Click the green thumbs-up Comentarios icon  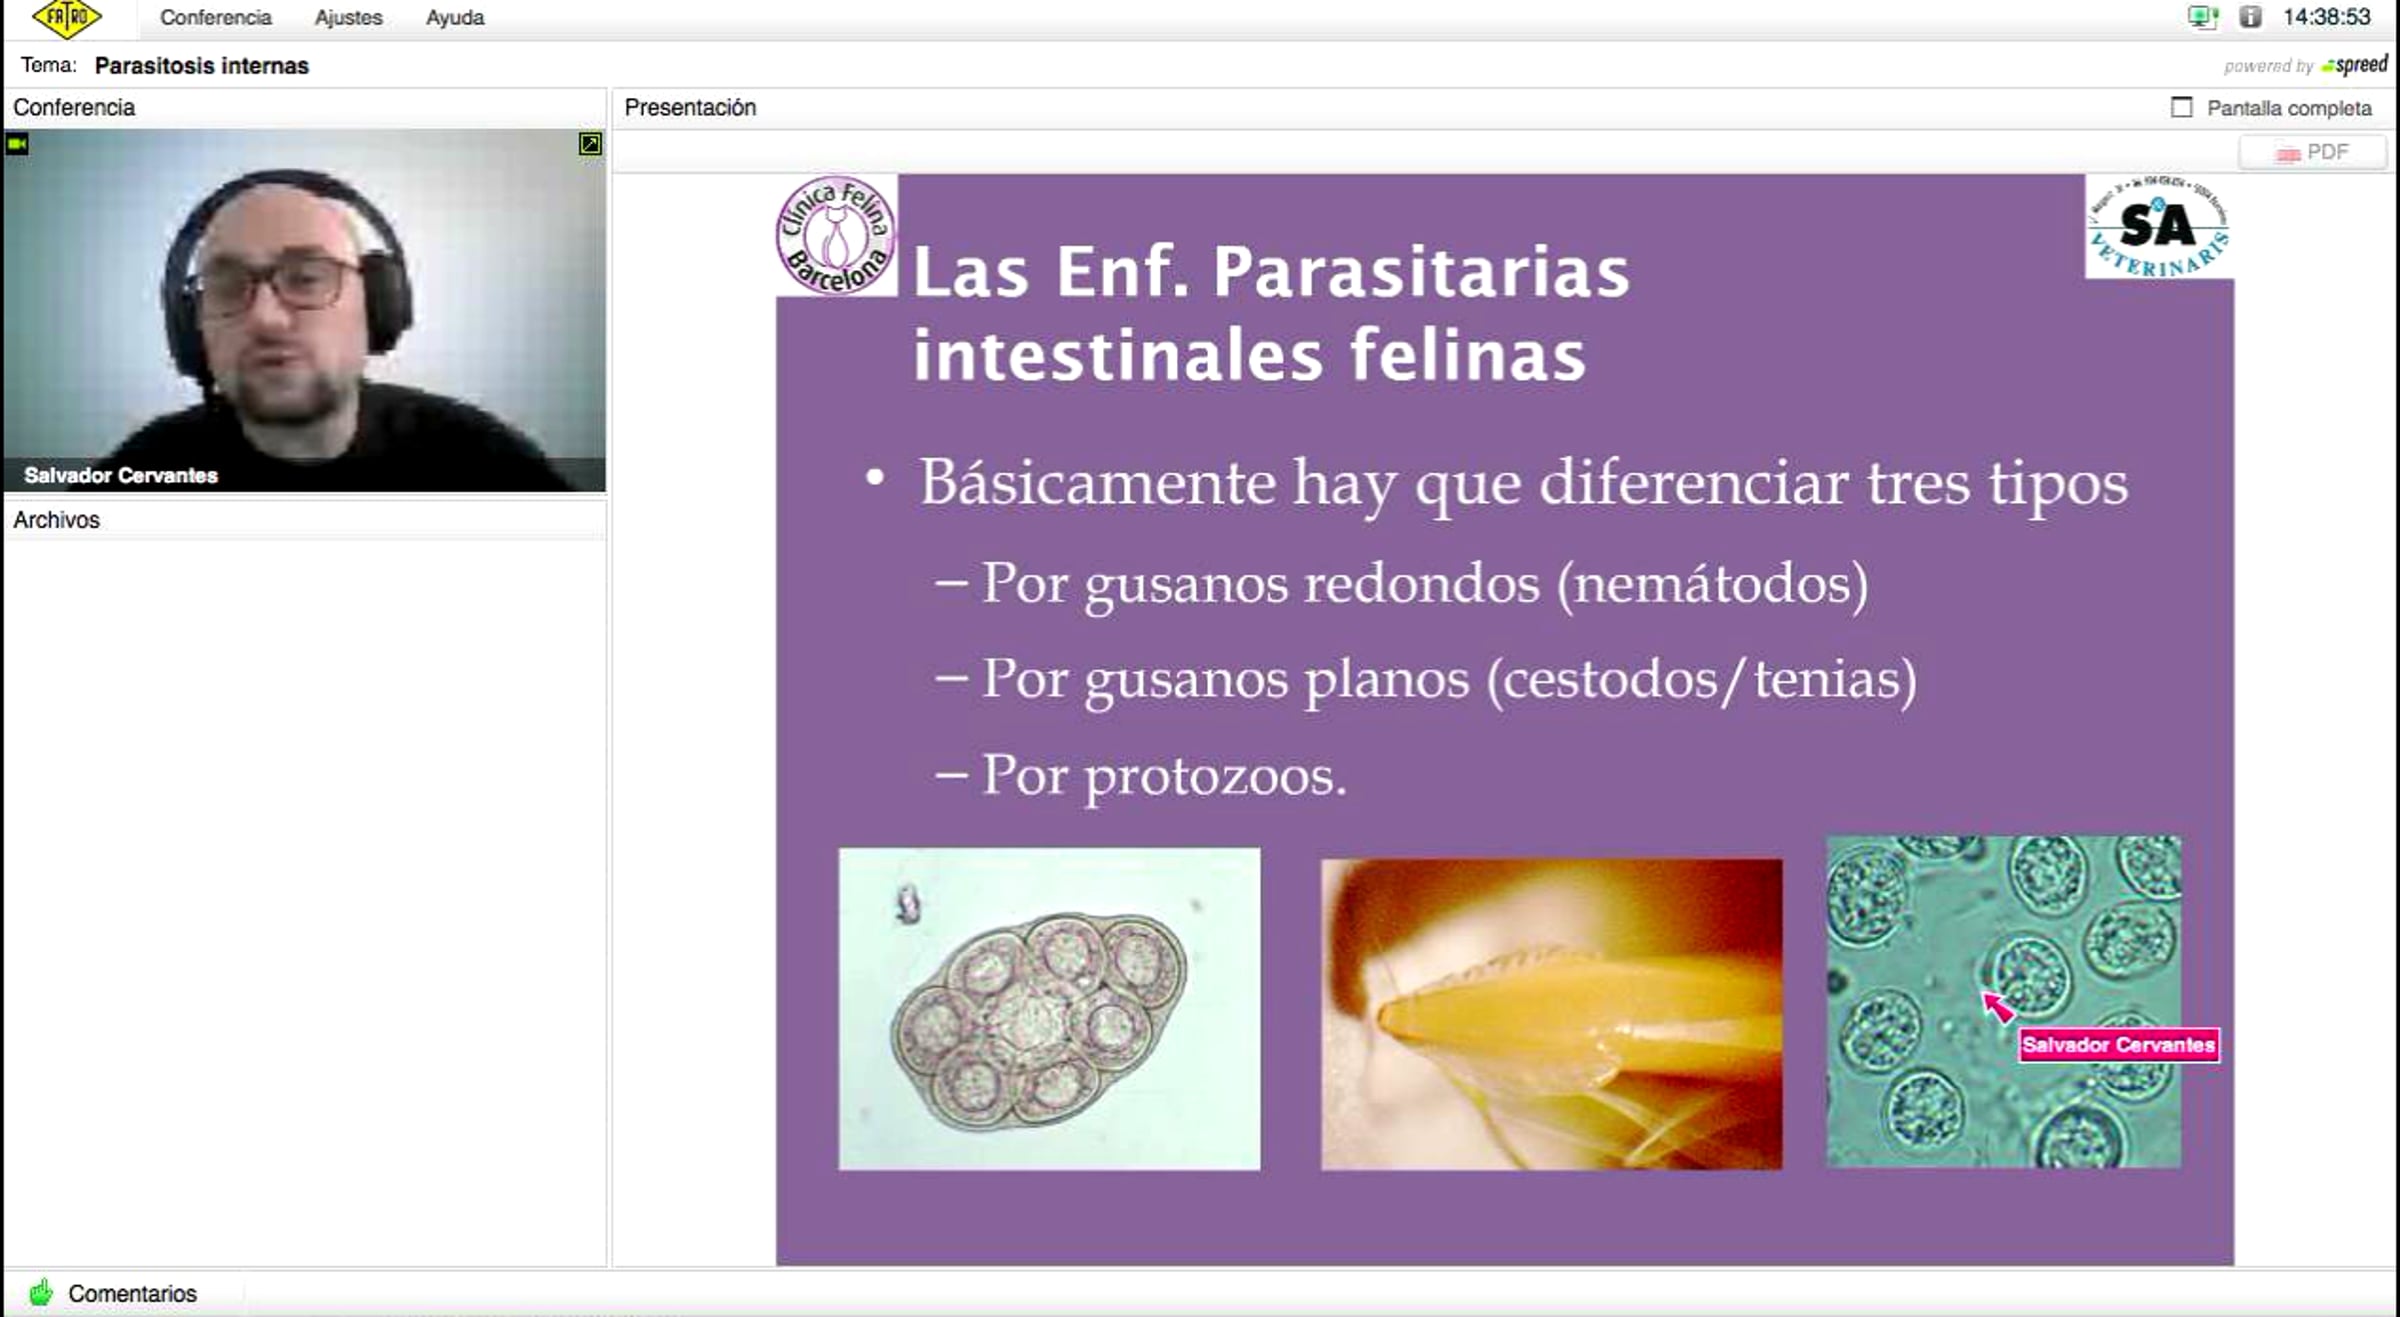[41, 1292]
